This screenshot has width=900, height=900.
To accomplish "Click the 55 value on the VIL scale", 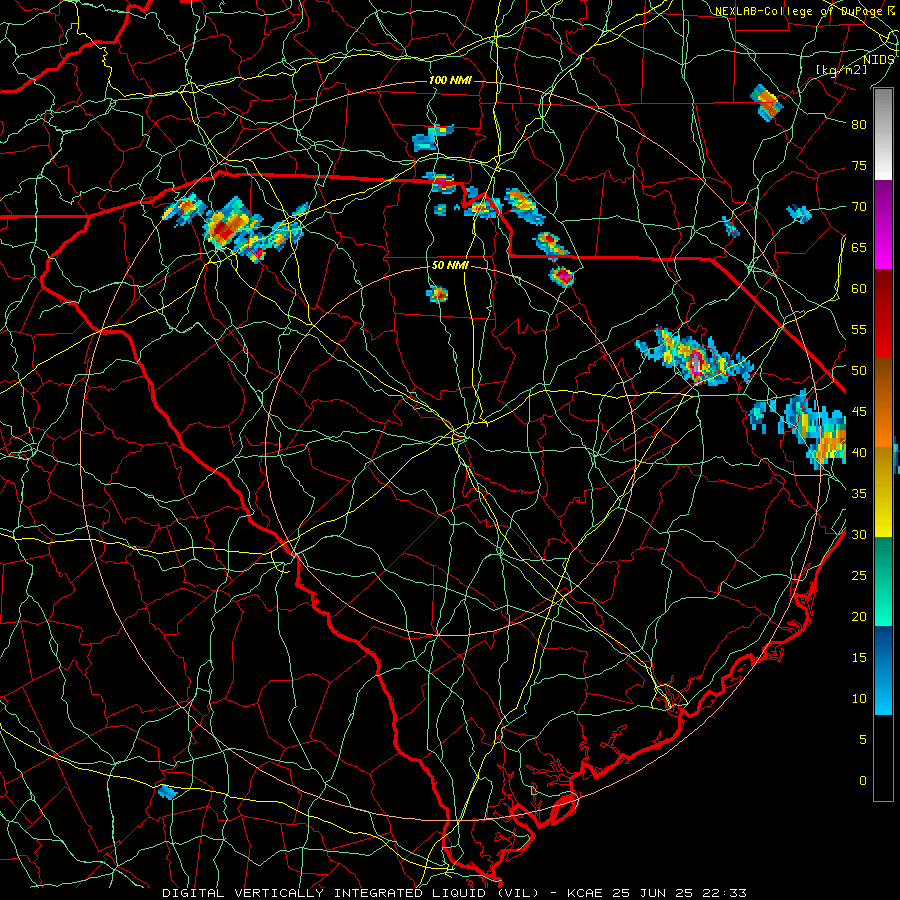I will [x=859, y=329].
